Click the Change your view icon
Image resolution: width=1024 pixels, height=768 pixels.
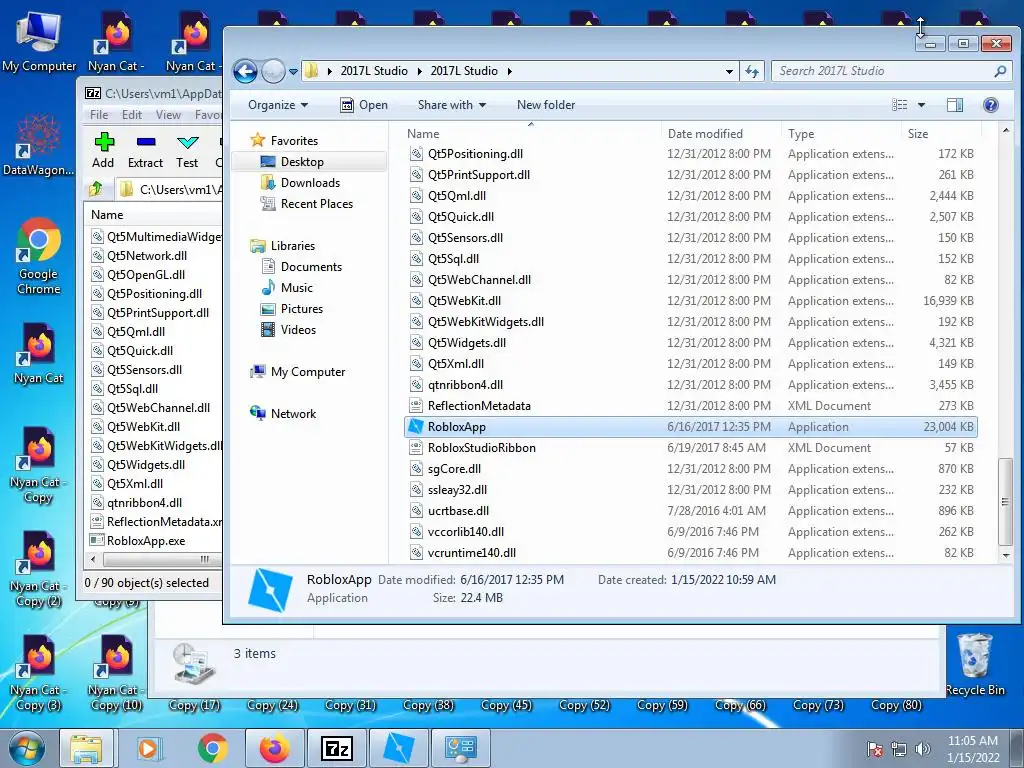coord(899,105)
